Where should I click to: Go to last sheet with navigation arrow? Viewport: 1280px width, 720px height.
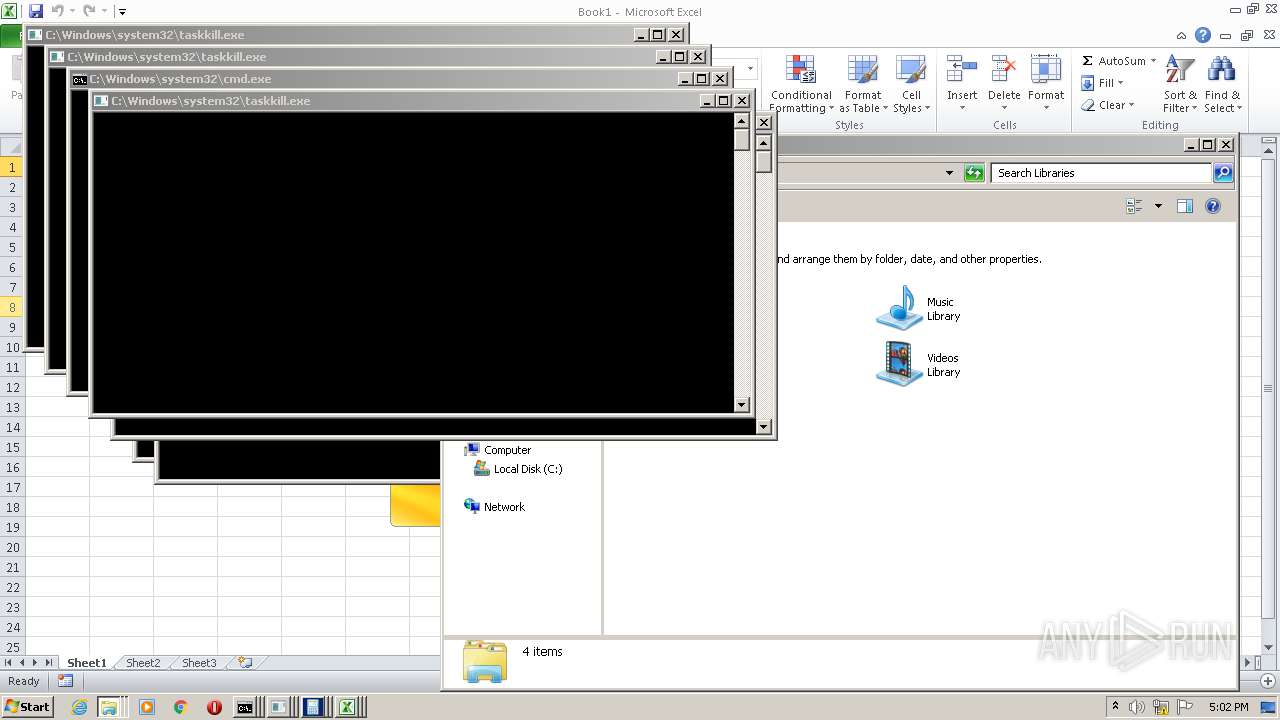pyautogui.click(x=49, y=663)
